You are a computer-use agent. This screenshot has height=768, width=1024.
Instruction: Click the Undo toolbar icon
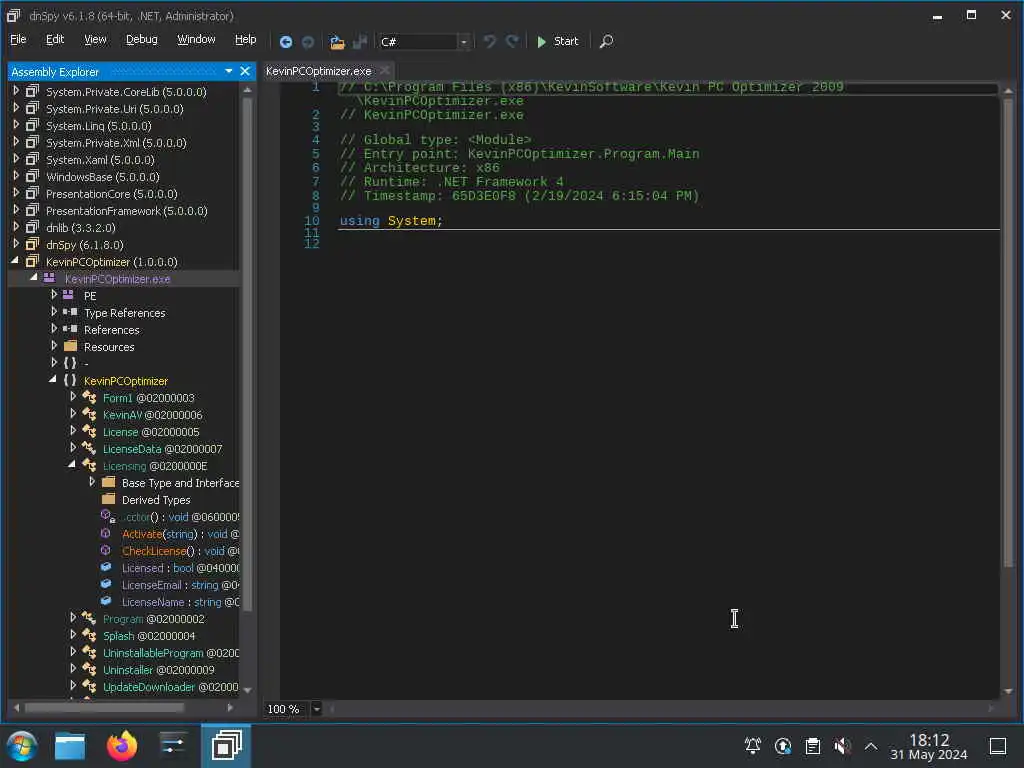click(489, 41)
